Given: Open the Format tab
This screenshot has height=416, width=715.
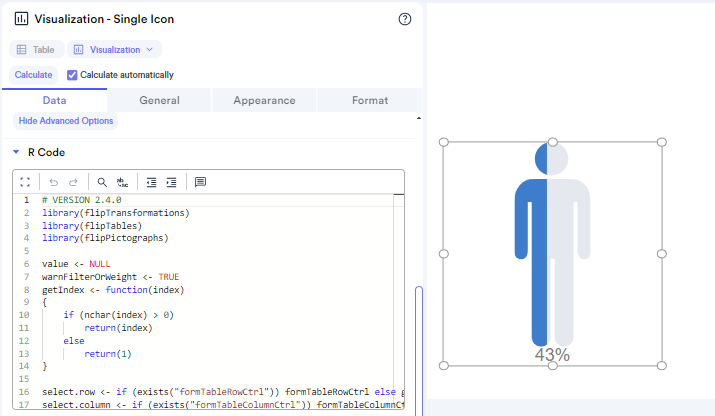Looking at the screenshot, I should 369,100.
